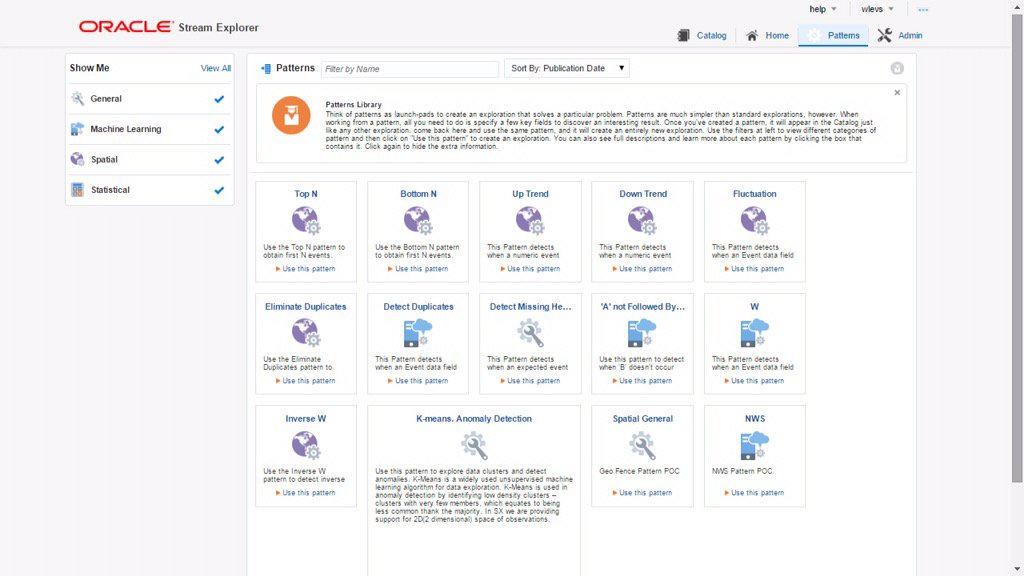This screenshot has height=576, width=1024.
Task: Open the help dropdown menu
Action: coord(823,9)
